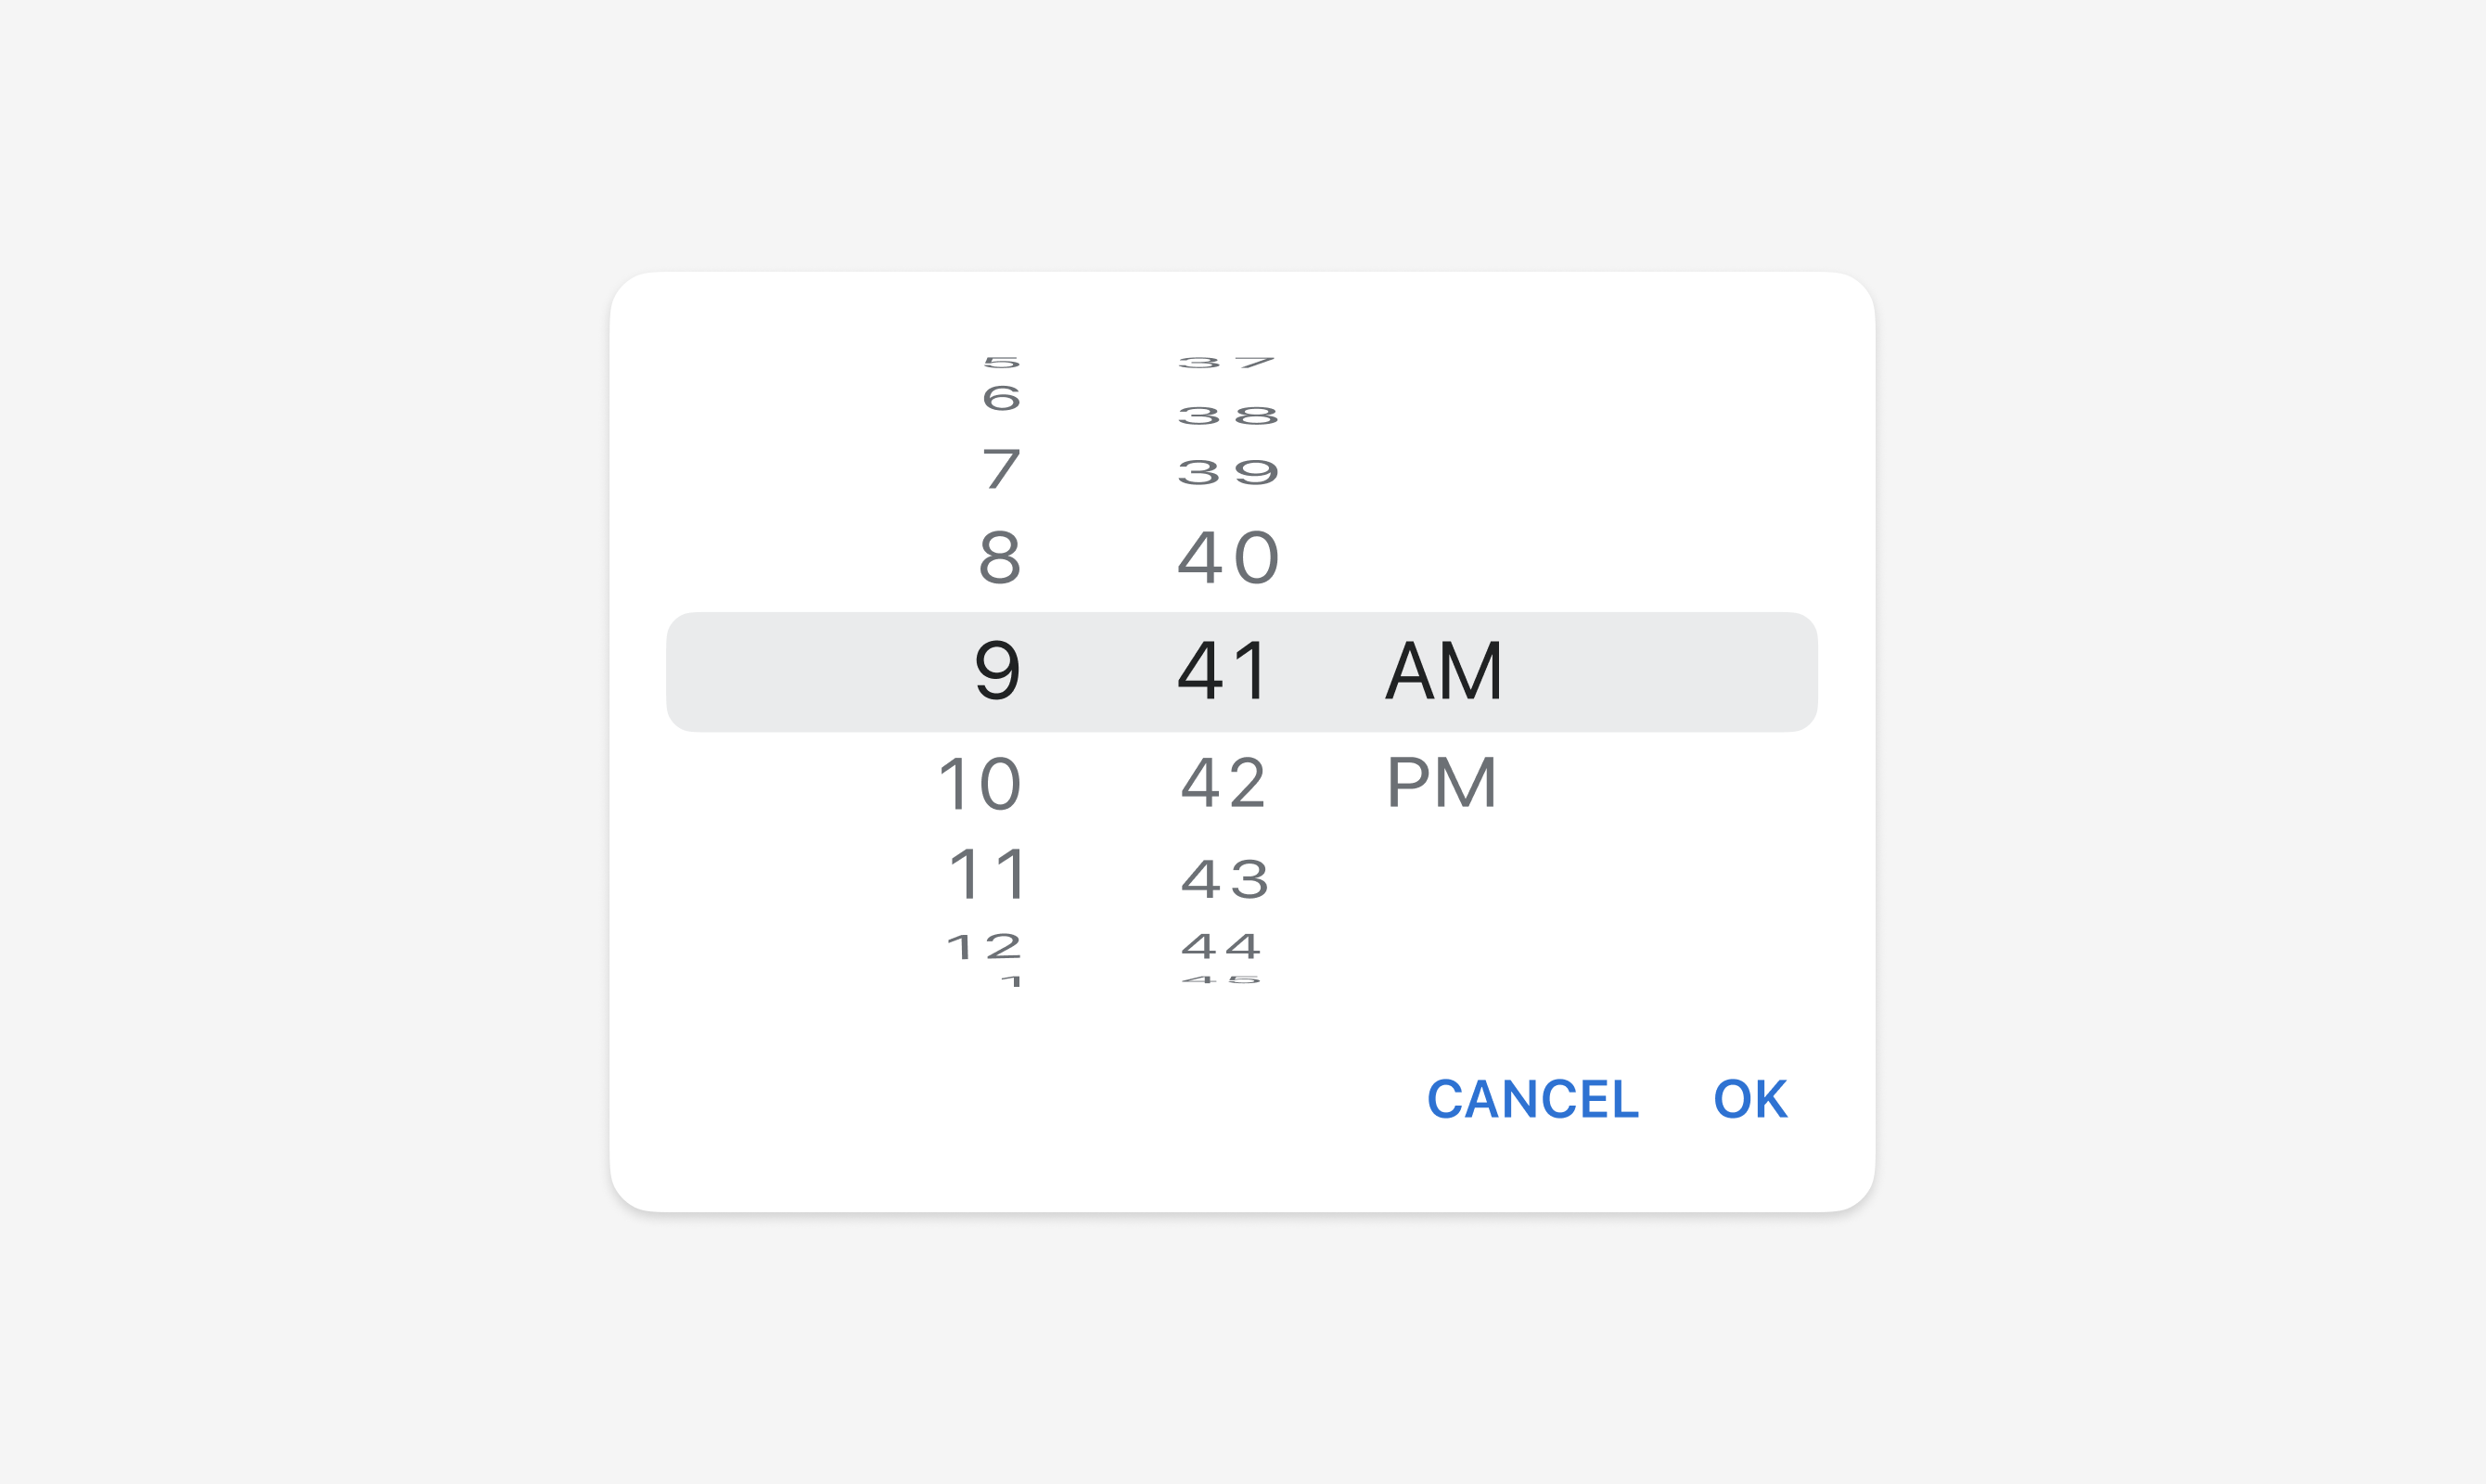Pick minute 44 in the minute wheel
This screenshot has height=1484, width=2486.
click(1221, 946)
